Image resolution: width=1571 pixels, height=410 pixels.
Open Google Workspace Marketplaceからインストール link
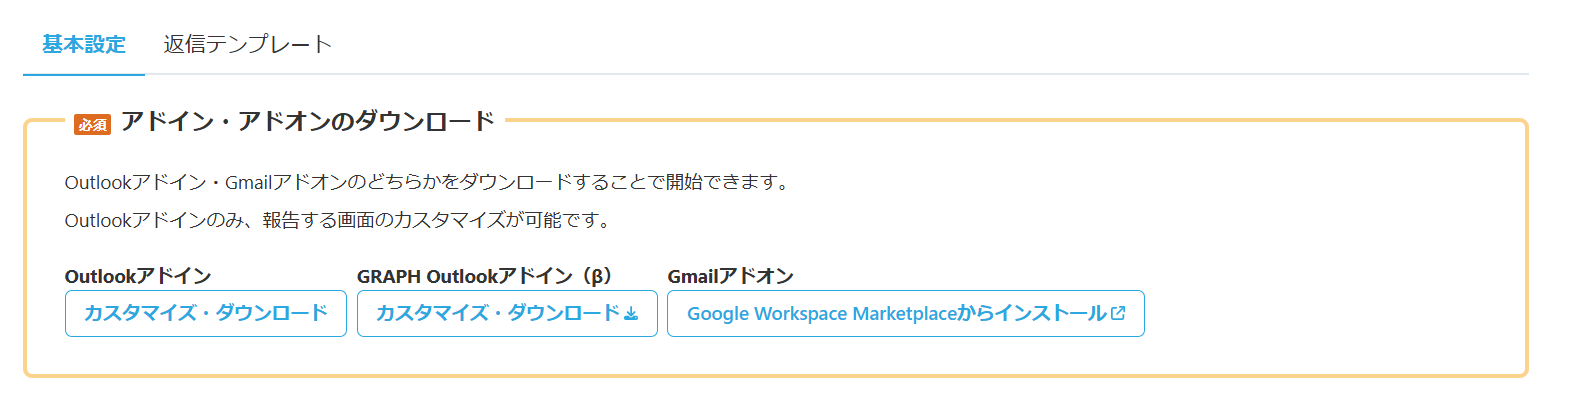(906, 313)
